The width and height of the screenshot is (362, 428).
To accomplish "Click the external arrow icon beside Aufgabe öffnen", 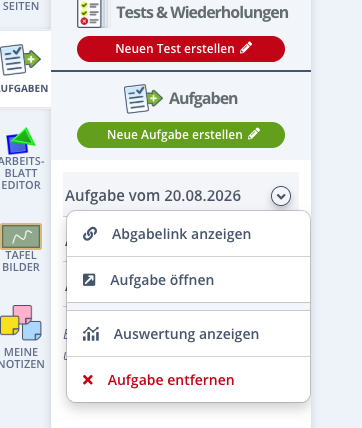I will (x=89, y=280).
